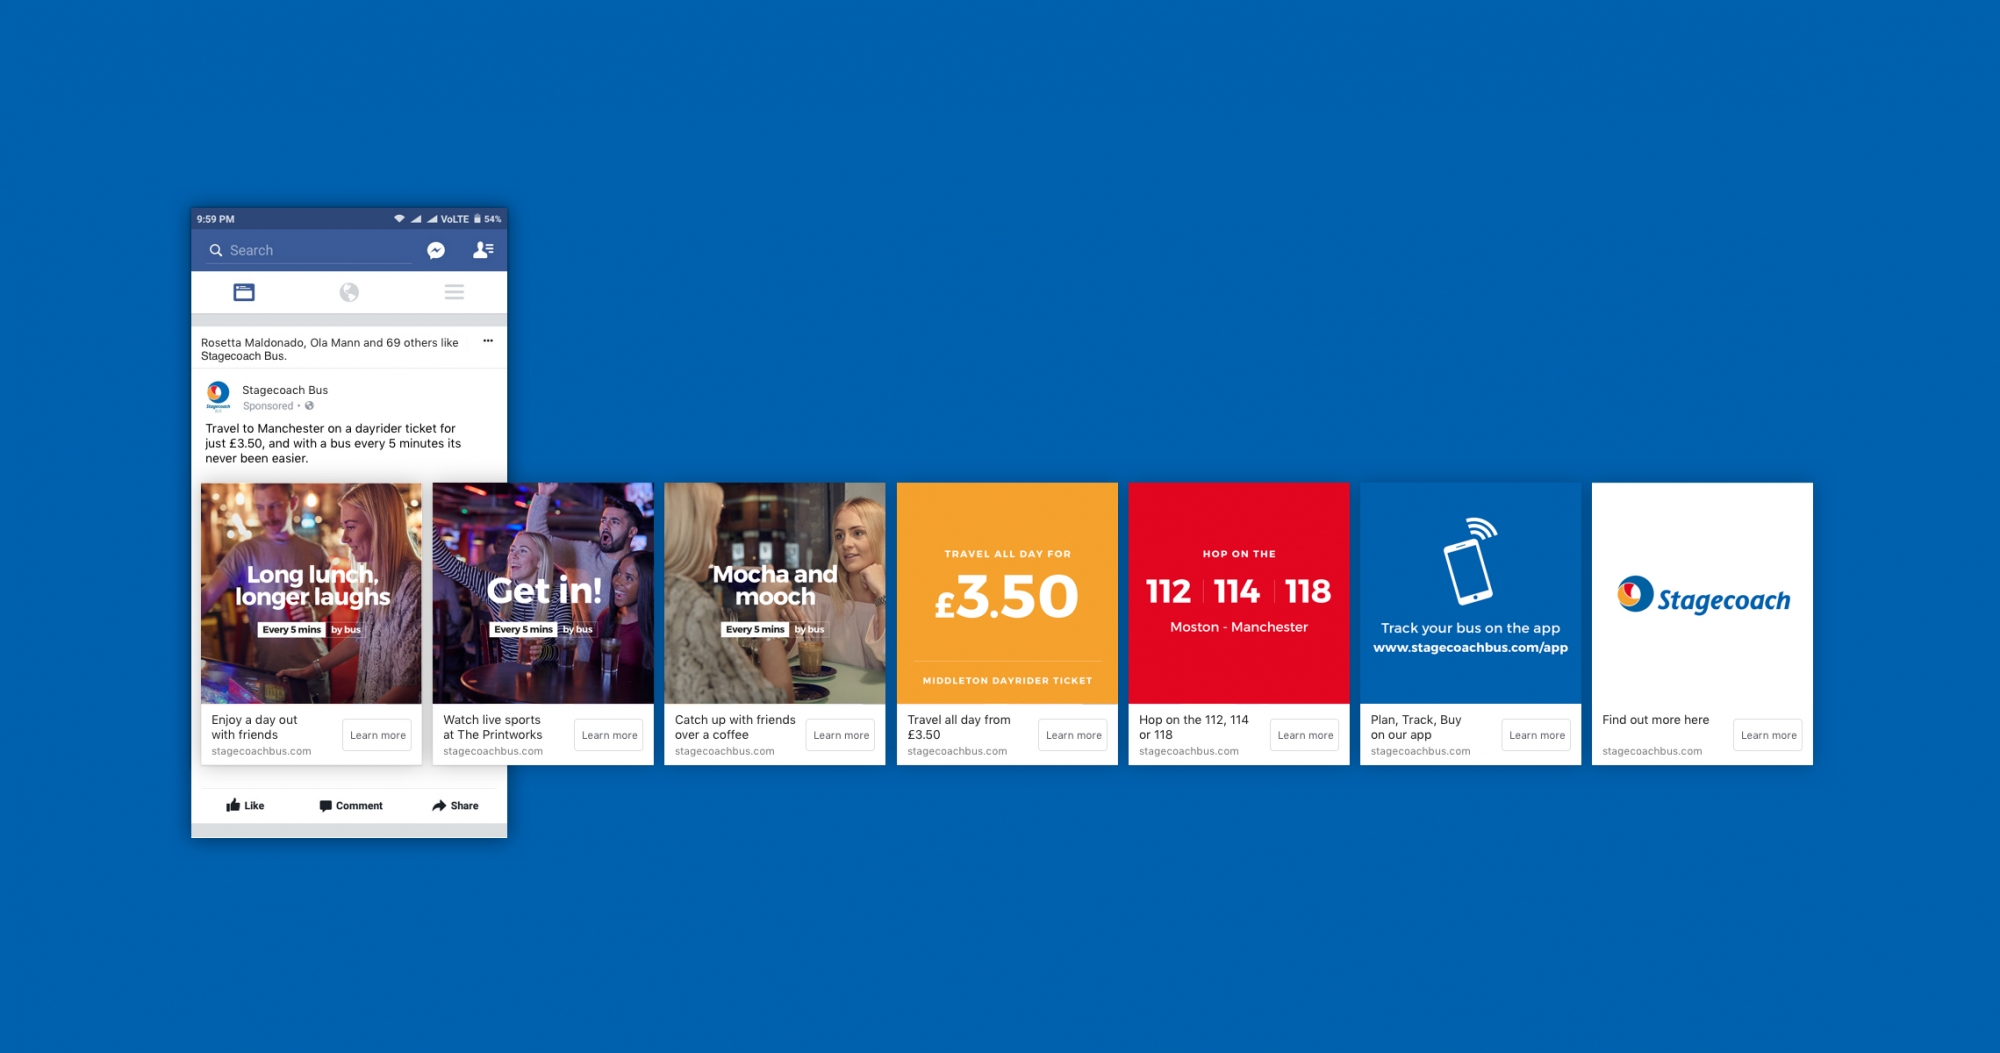Open the Mocha and mooch image
Viewport: 2000px width, 1053px height.
click(775, 593)
